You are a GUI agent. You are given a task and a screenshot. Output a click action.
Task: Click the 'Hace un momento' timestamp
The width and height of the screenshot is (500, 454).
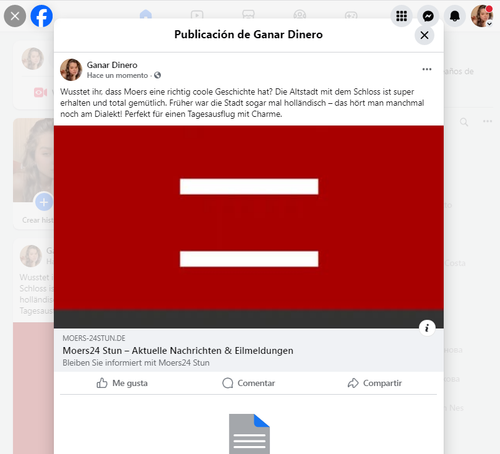pos(117,75)
